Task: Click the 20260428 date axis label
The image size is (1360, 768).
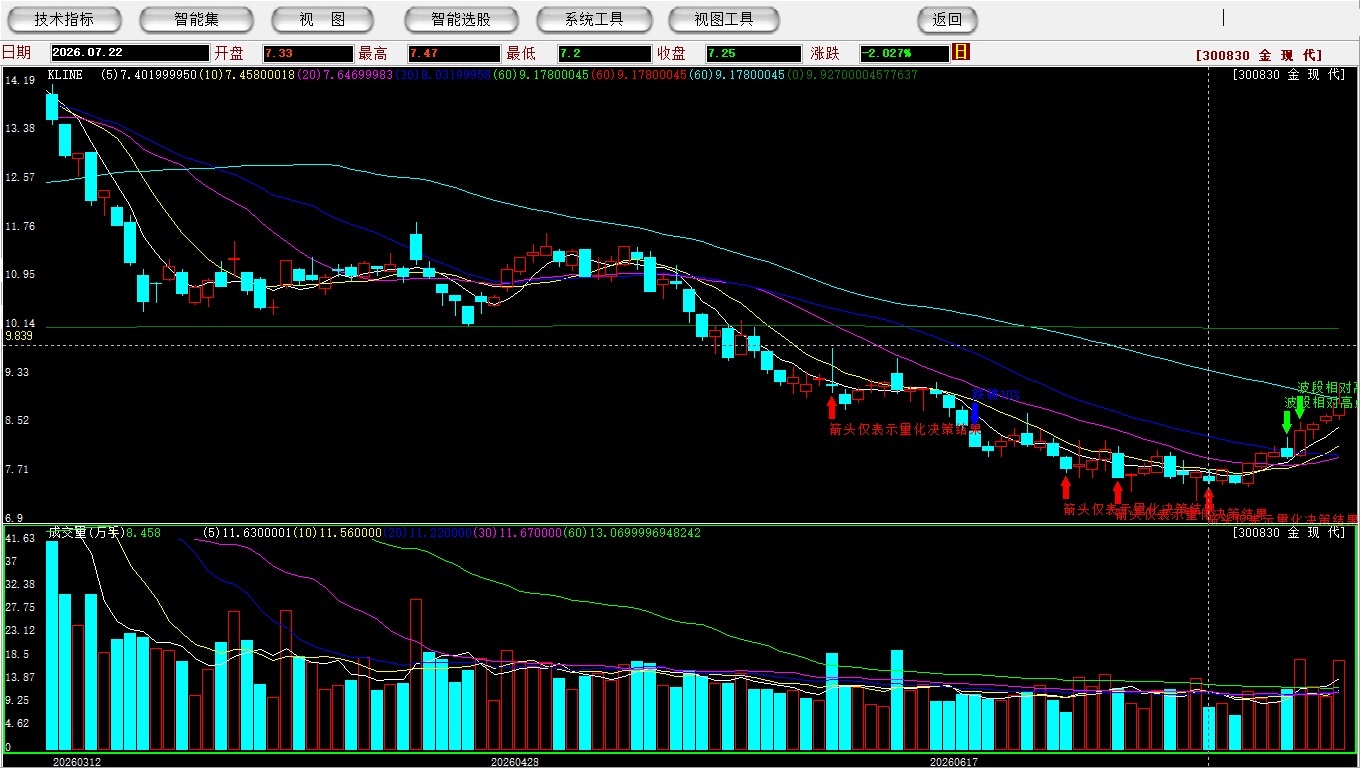Action: coord(515,761)
